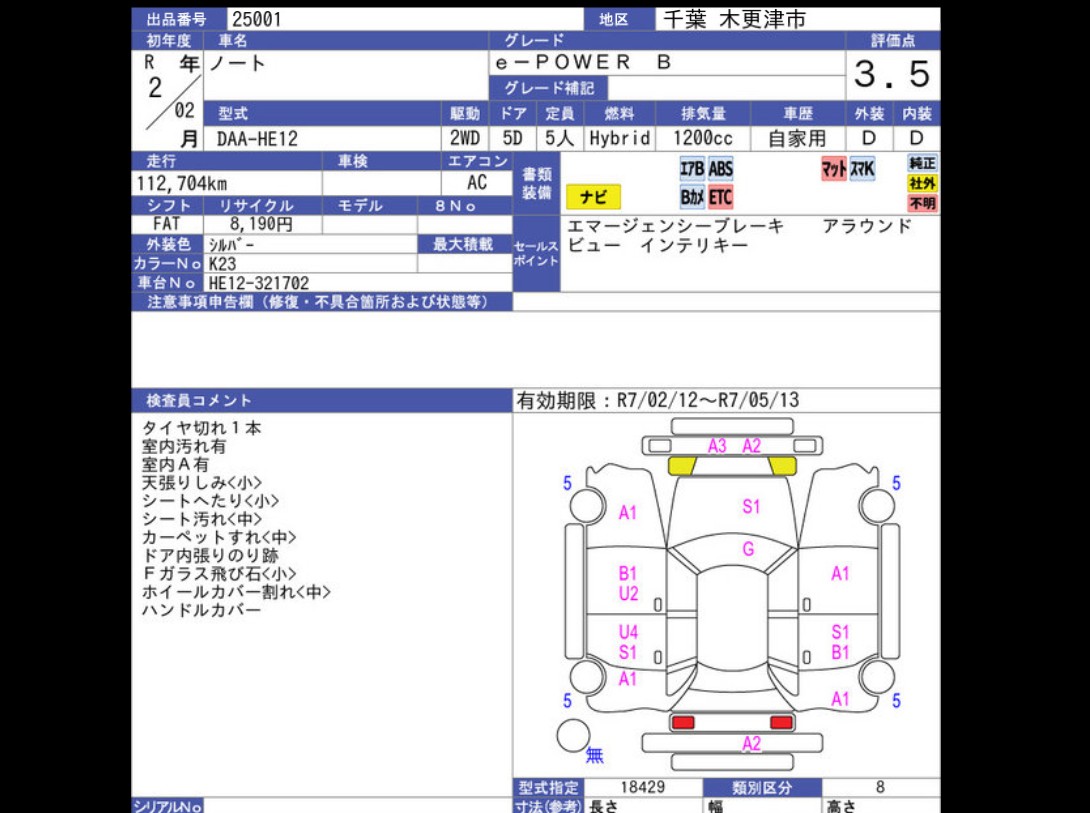Click the red ETC equipment badge
This screenshot has height=813, width=1090.
720,197
